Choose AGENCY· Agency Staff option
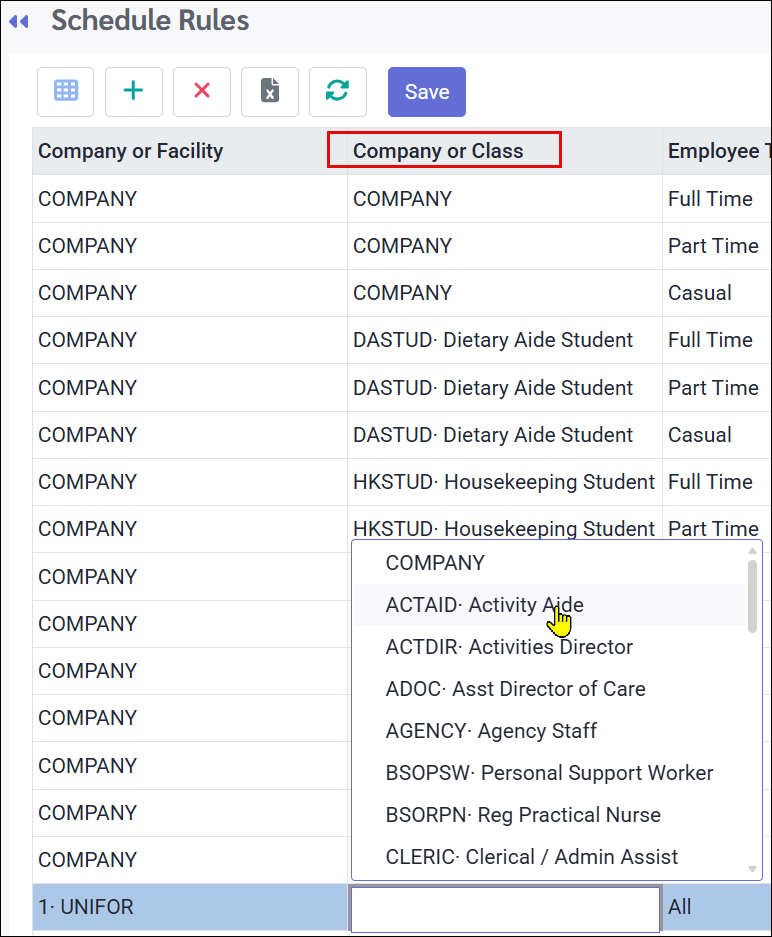 point(550,730)
